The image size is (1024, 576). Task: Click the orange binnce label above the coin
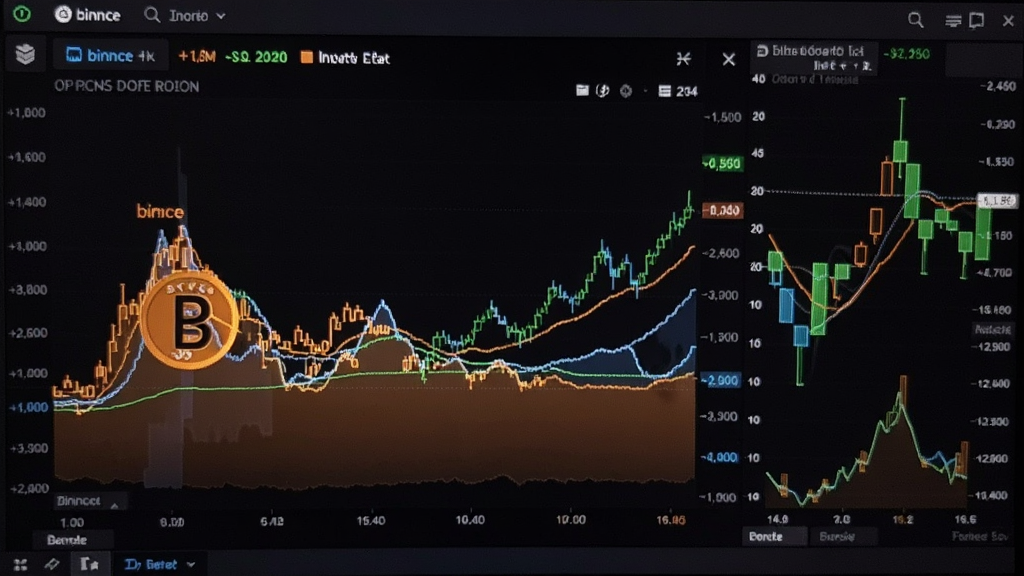(160, 212)
